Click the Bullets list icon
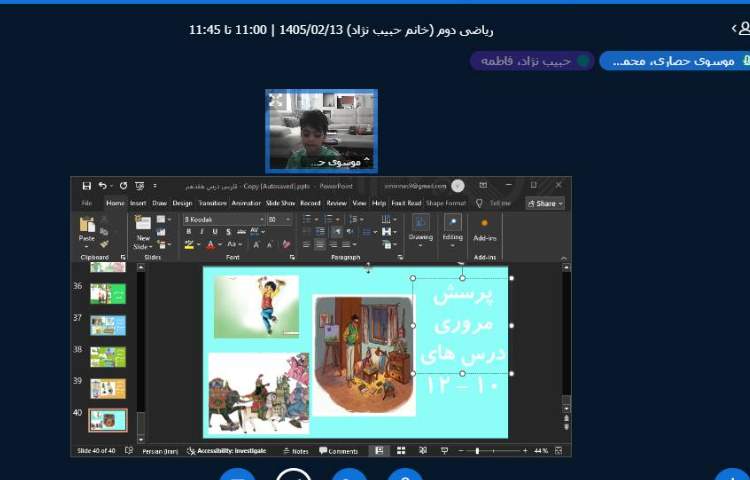 pos(309,219)
